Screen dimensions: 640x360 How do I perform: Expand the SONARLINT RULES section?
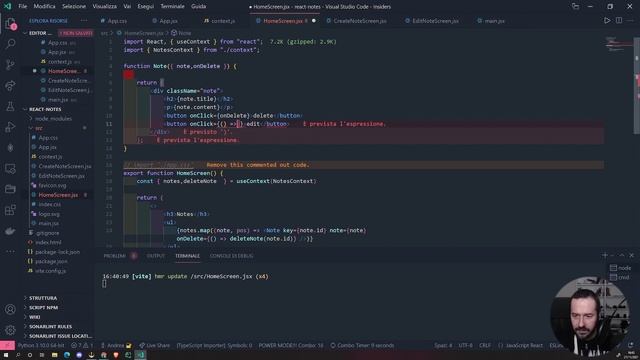click(50, 327)
